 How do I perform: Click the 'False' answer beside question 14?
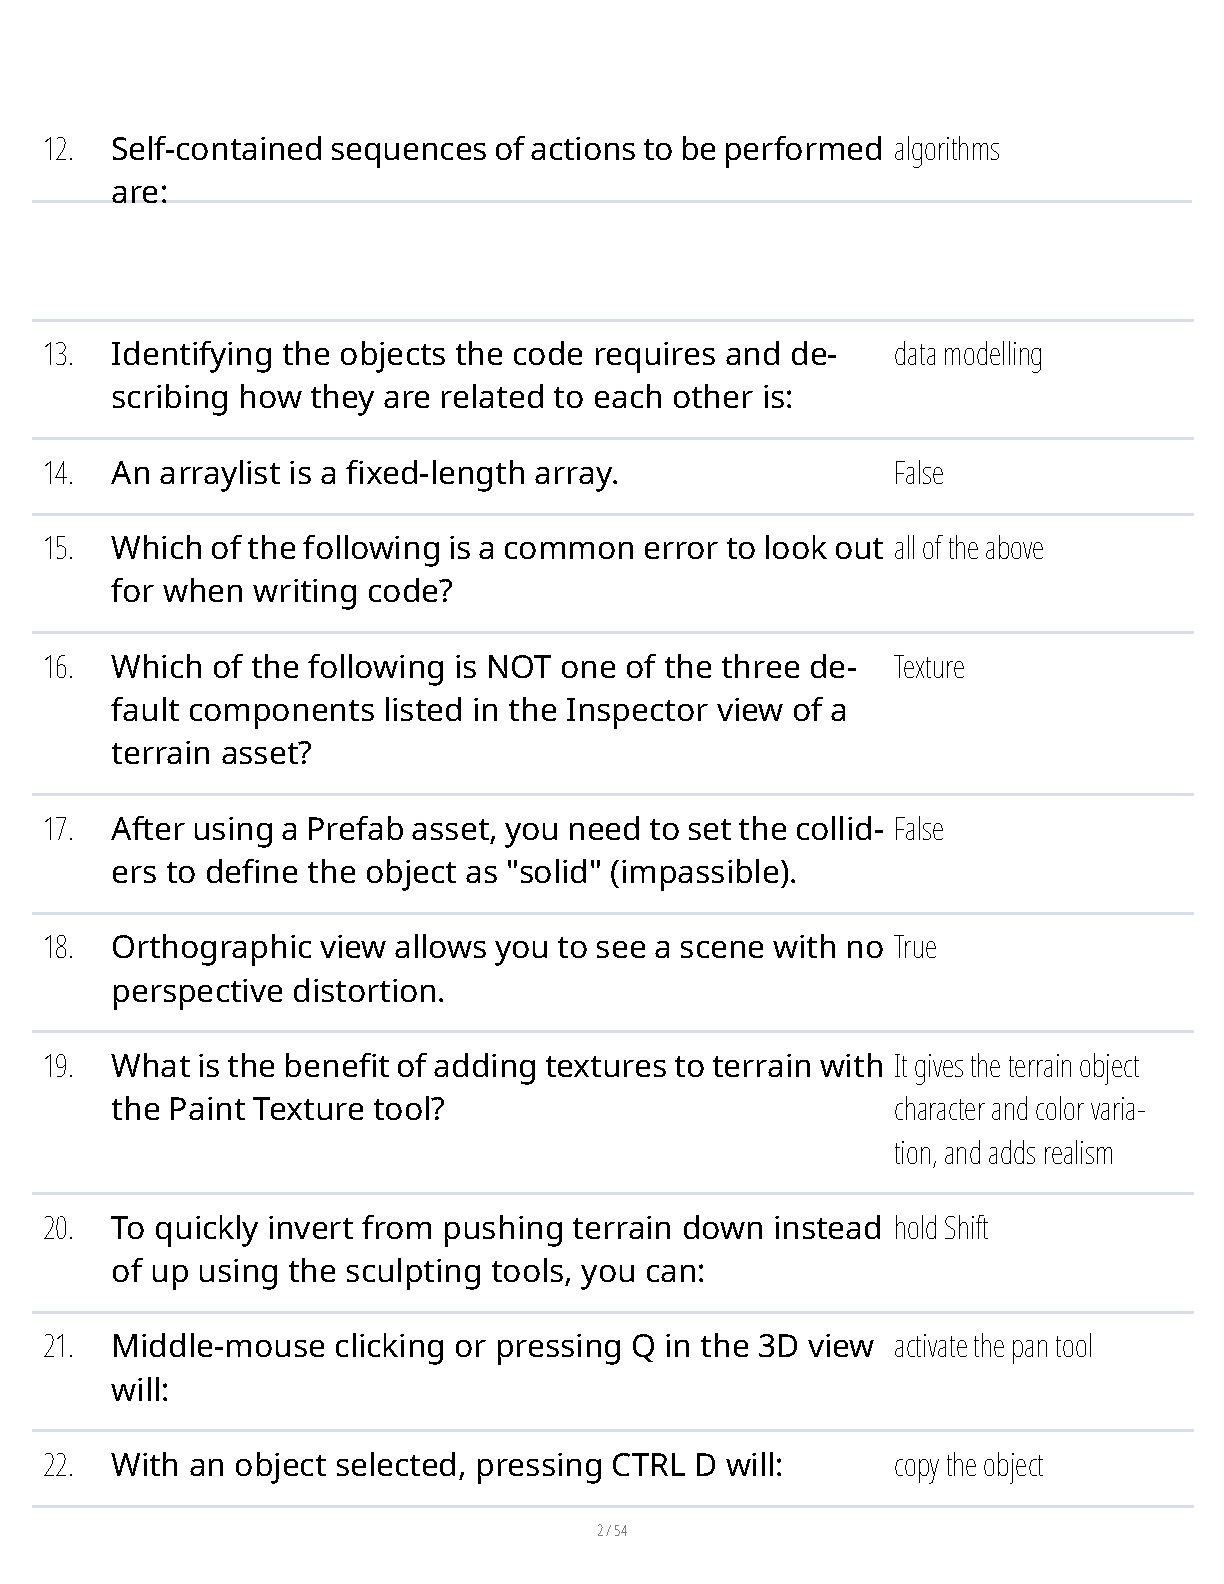[x=918, y=473]
